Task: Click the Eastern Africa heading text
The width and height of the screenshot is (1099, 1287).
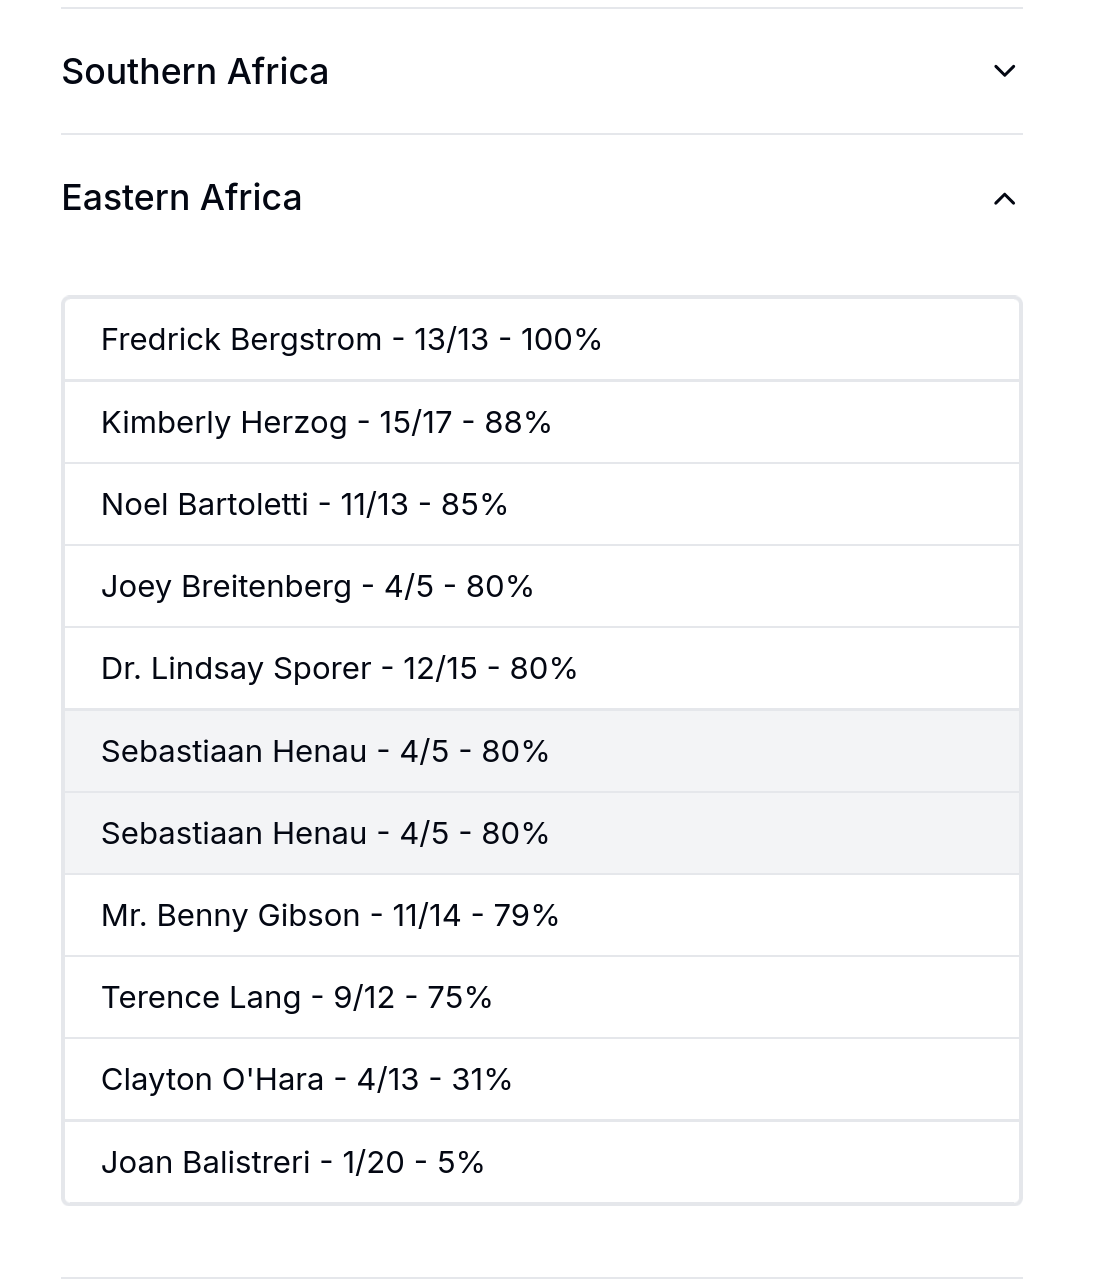Action: [x=181, y=198]
